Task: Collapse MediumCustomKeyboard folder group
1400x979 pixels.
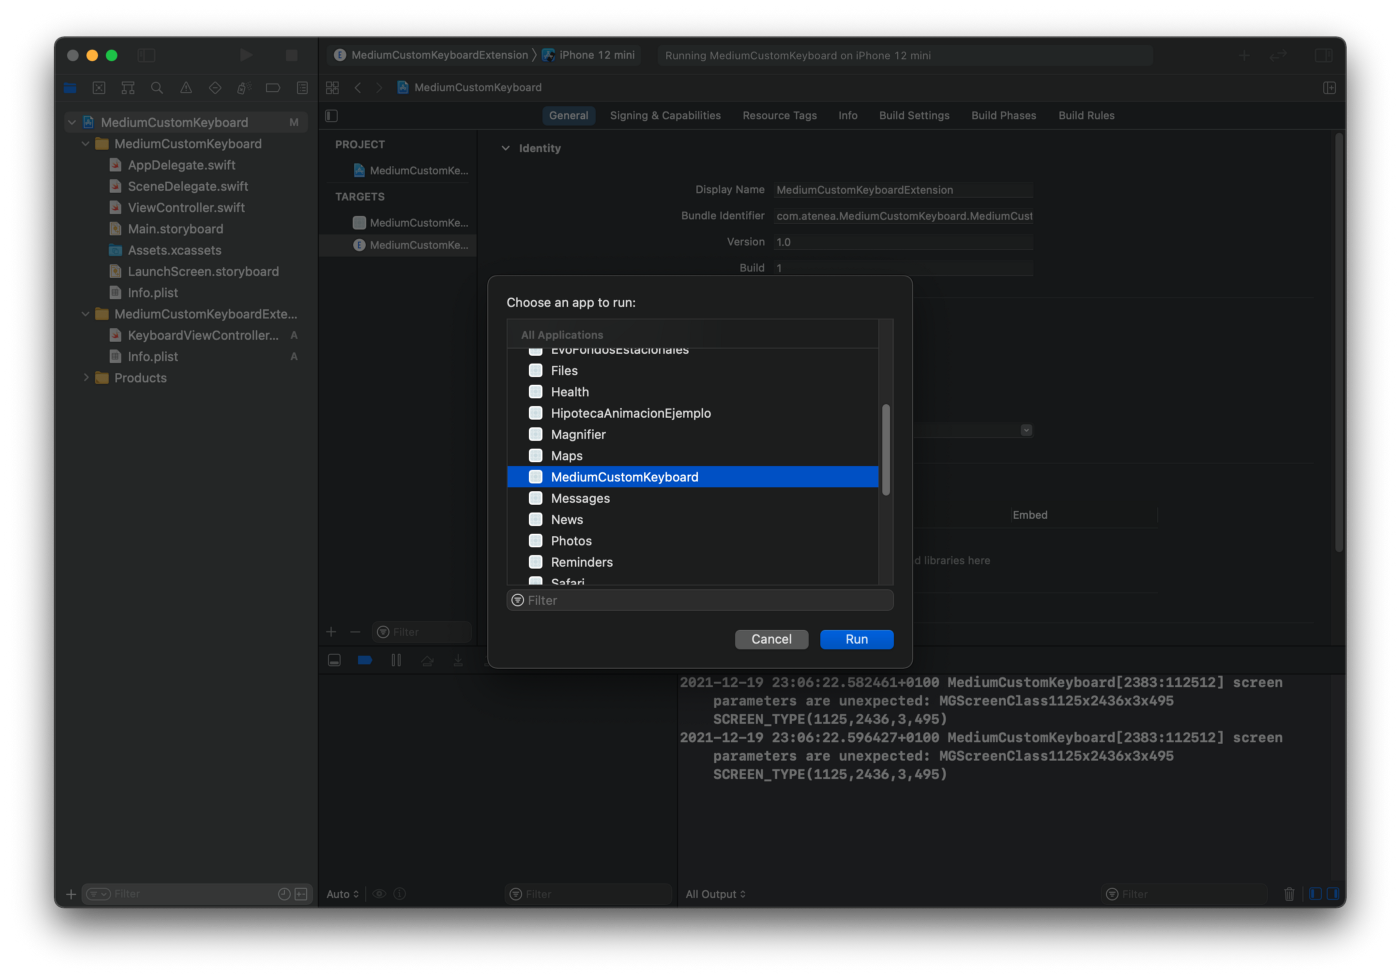Action: [86, 144]
